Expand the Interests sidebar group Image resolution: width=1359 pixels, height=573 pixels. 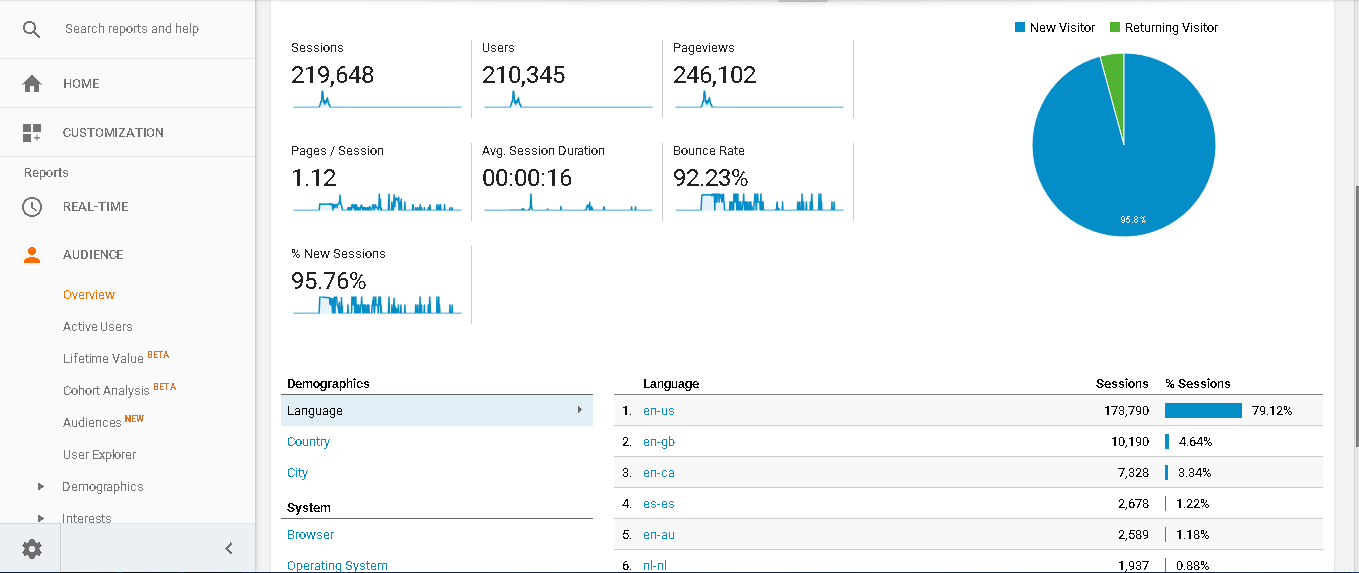coord(41,519)
